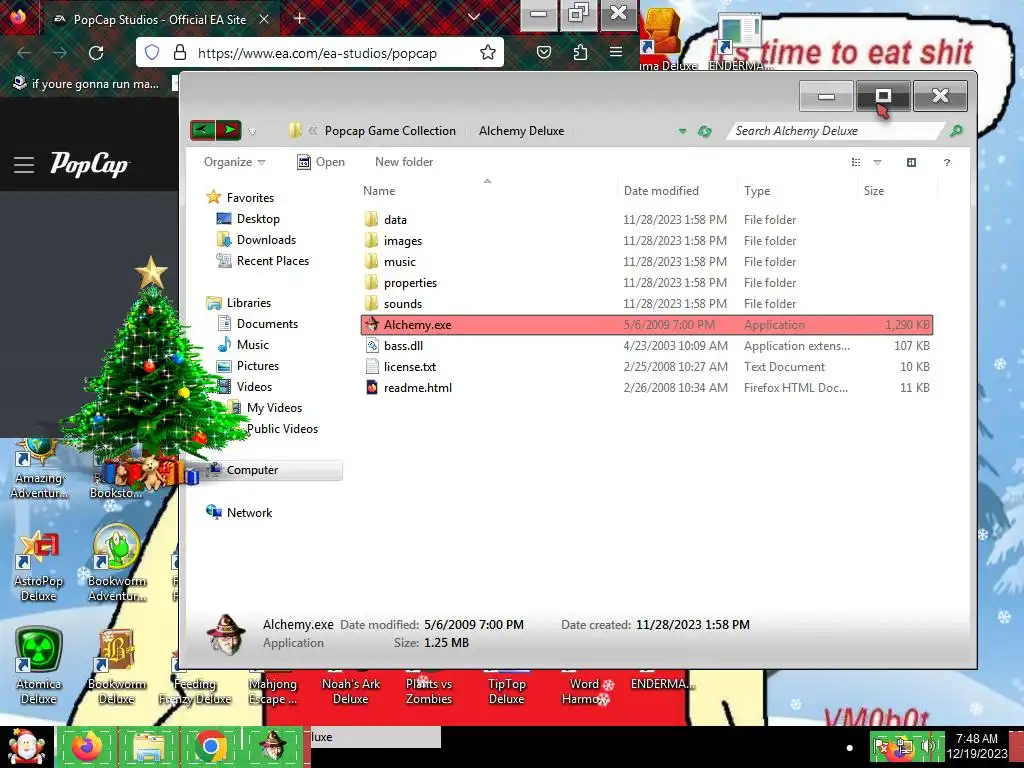Click the Search Alchemy Deluxe field
The height and width of the screenshot is (768, 1024).
click(836, 131)
